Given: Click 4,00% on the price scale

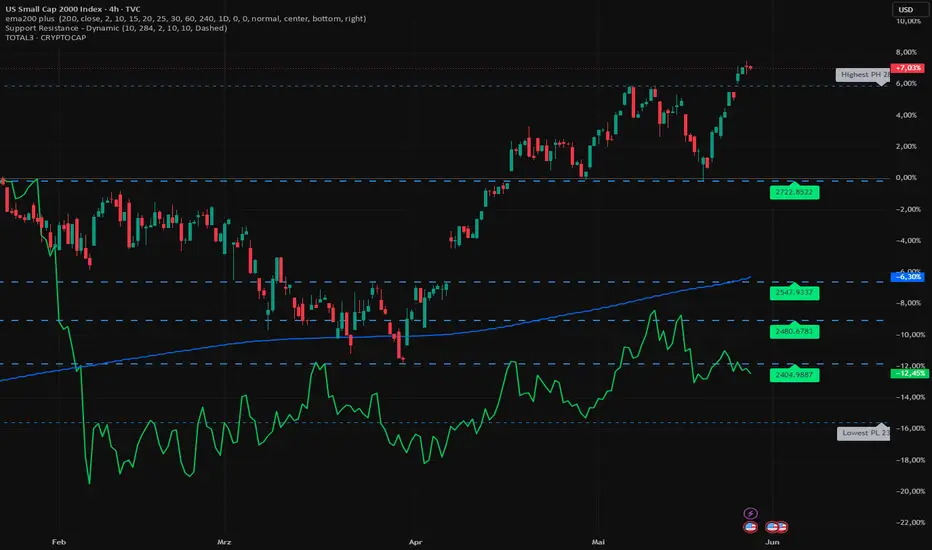Looking at the screenshot, I should (906, 115).
